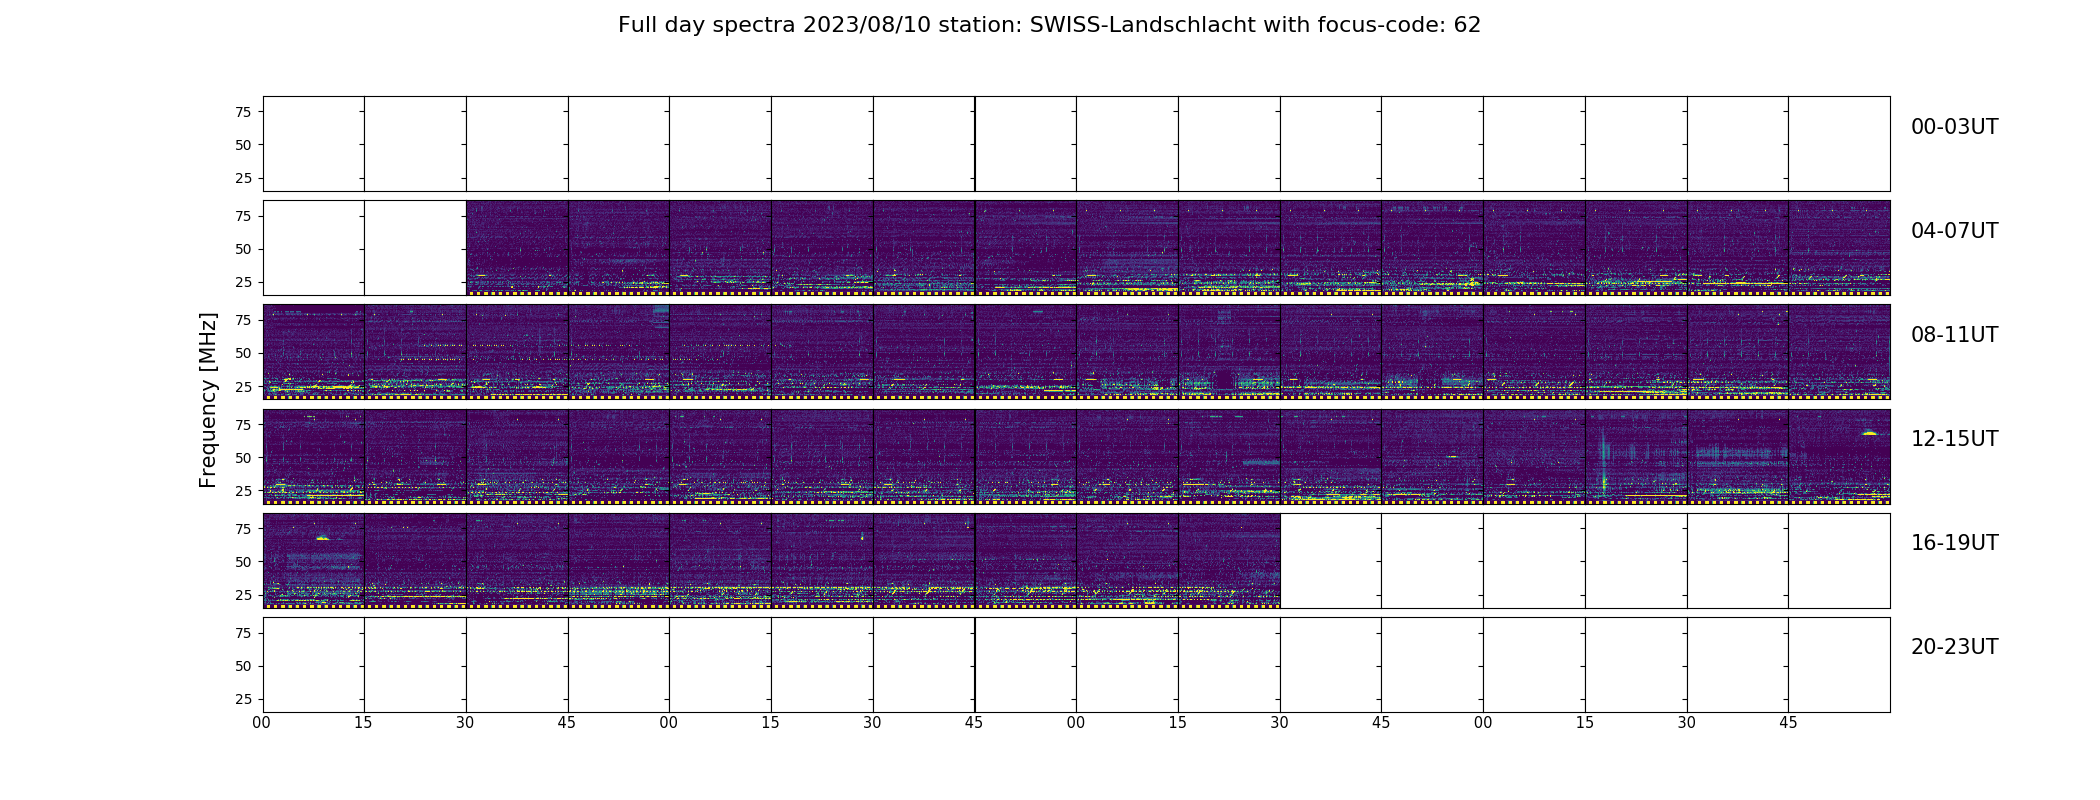Click the 75 tick of the 08-11UT row
Image resolution: width=2100 pixels, height=800 pixels.
[x=243, y=320]
